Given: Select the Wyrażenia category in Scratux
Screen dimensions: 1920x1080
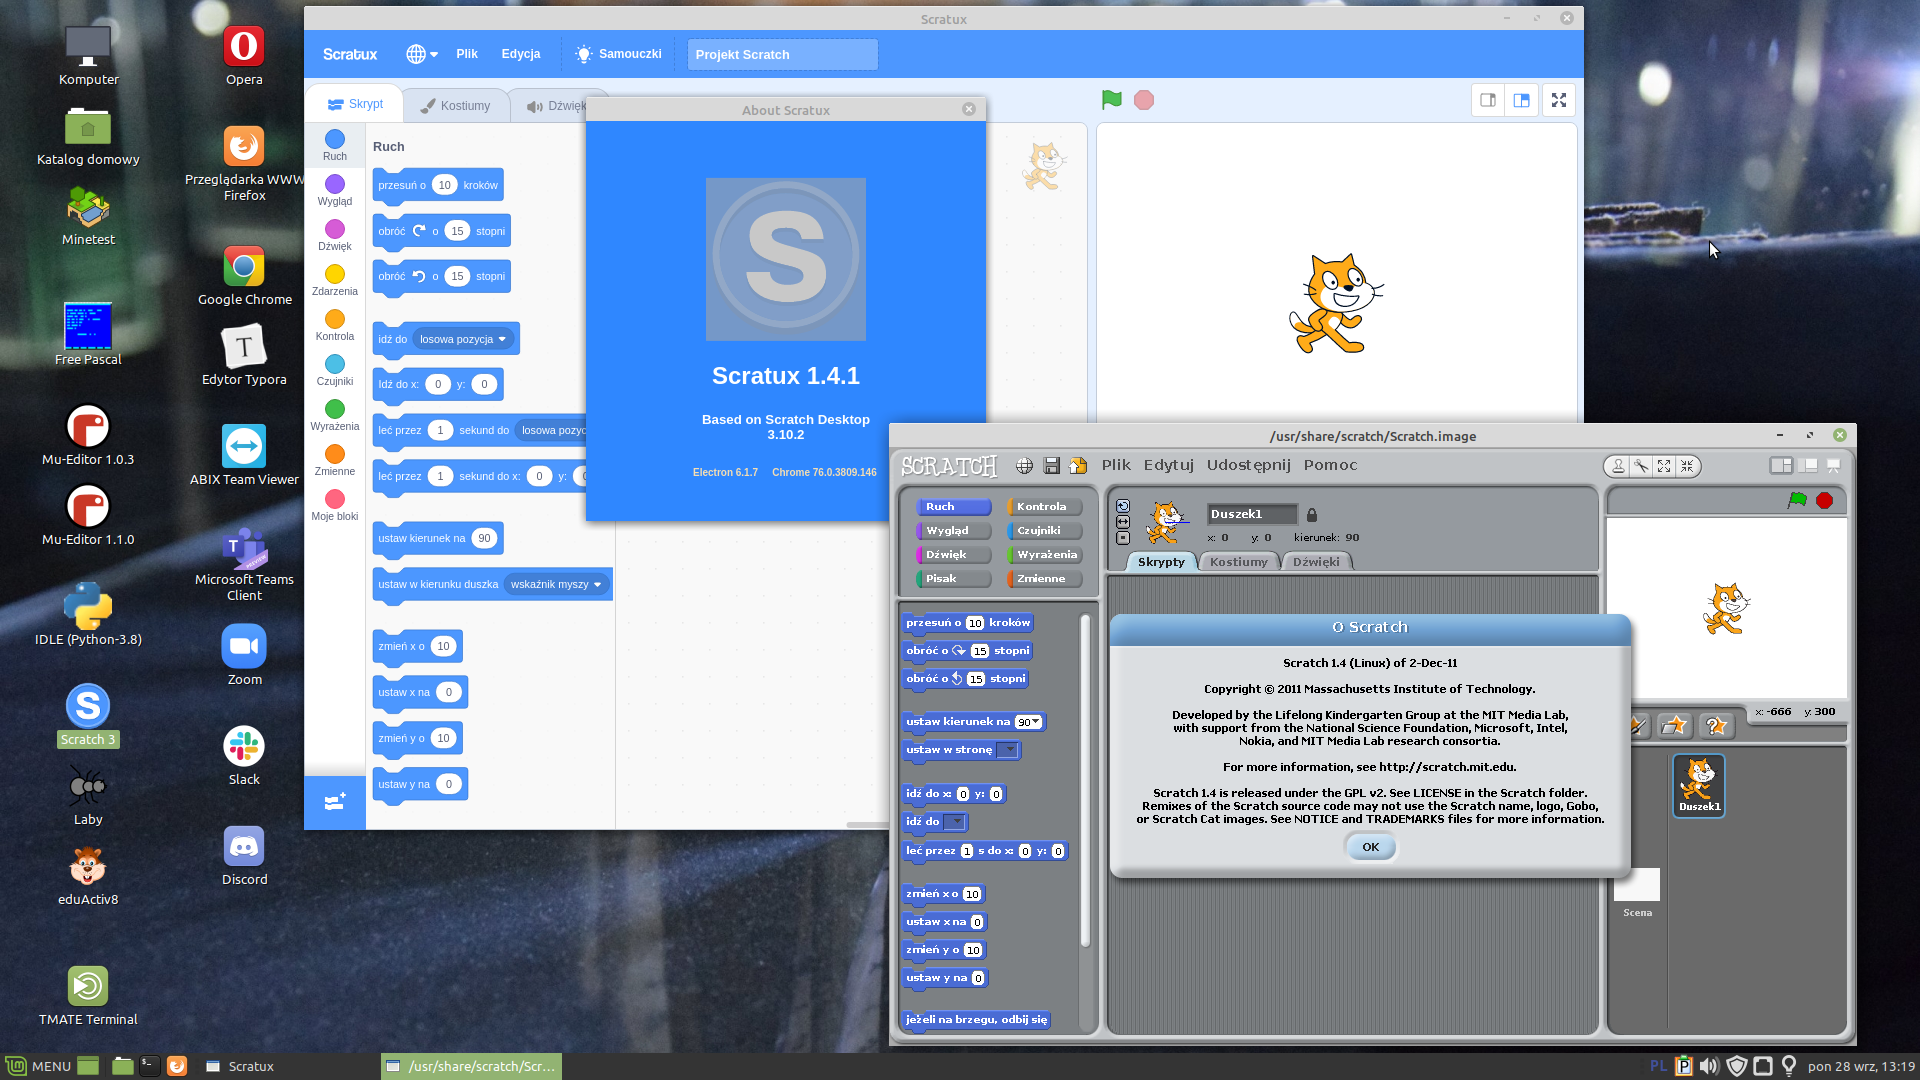Looking at the screenshot, I should tap(335, 414).
